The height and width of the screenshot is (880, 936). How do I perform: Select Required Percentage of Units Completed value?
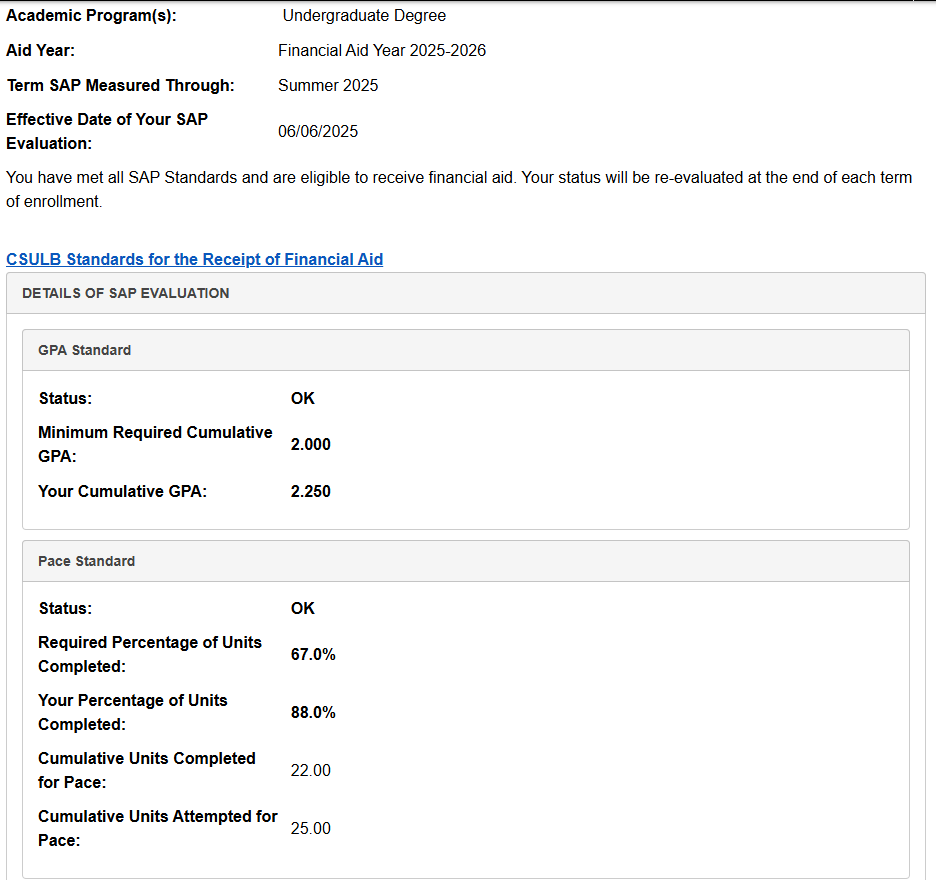click(x=313, y=654)
